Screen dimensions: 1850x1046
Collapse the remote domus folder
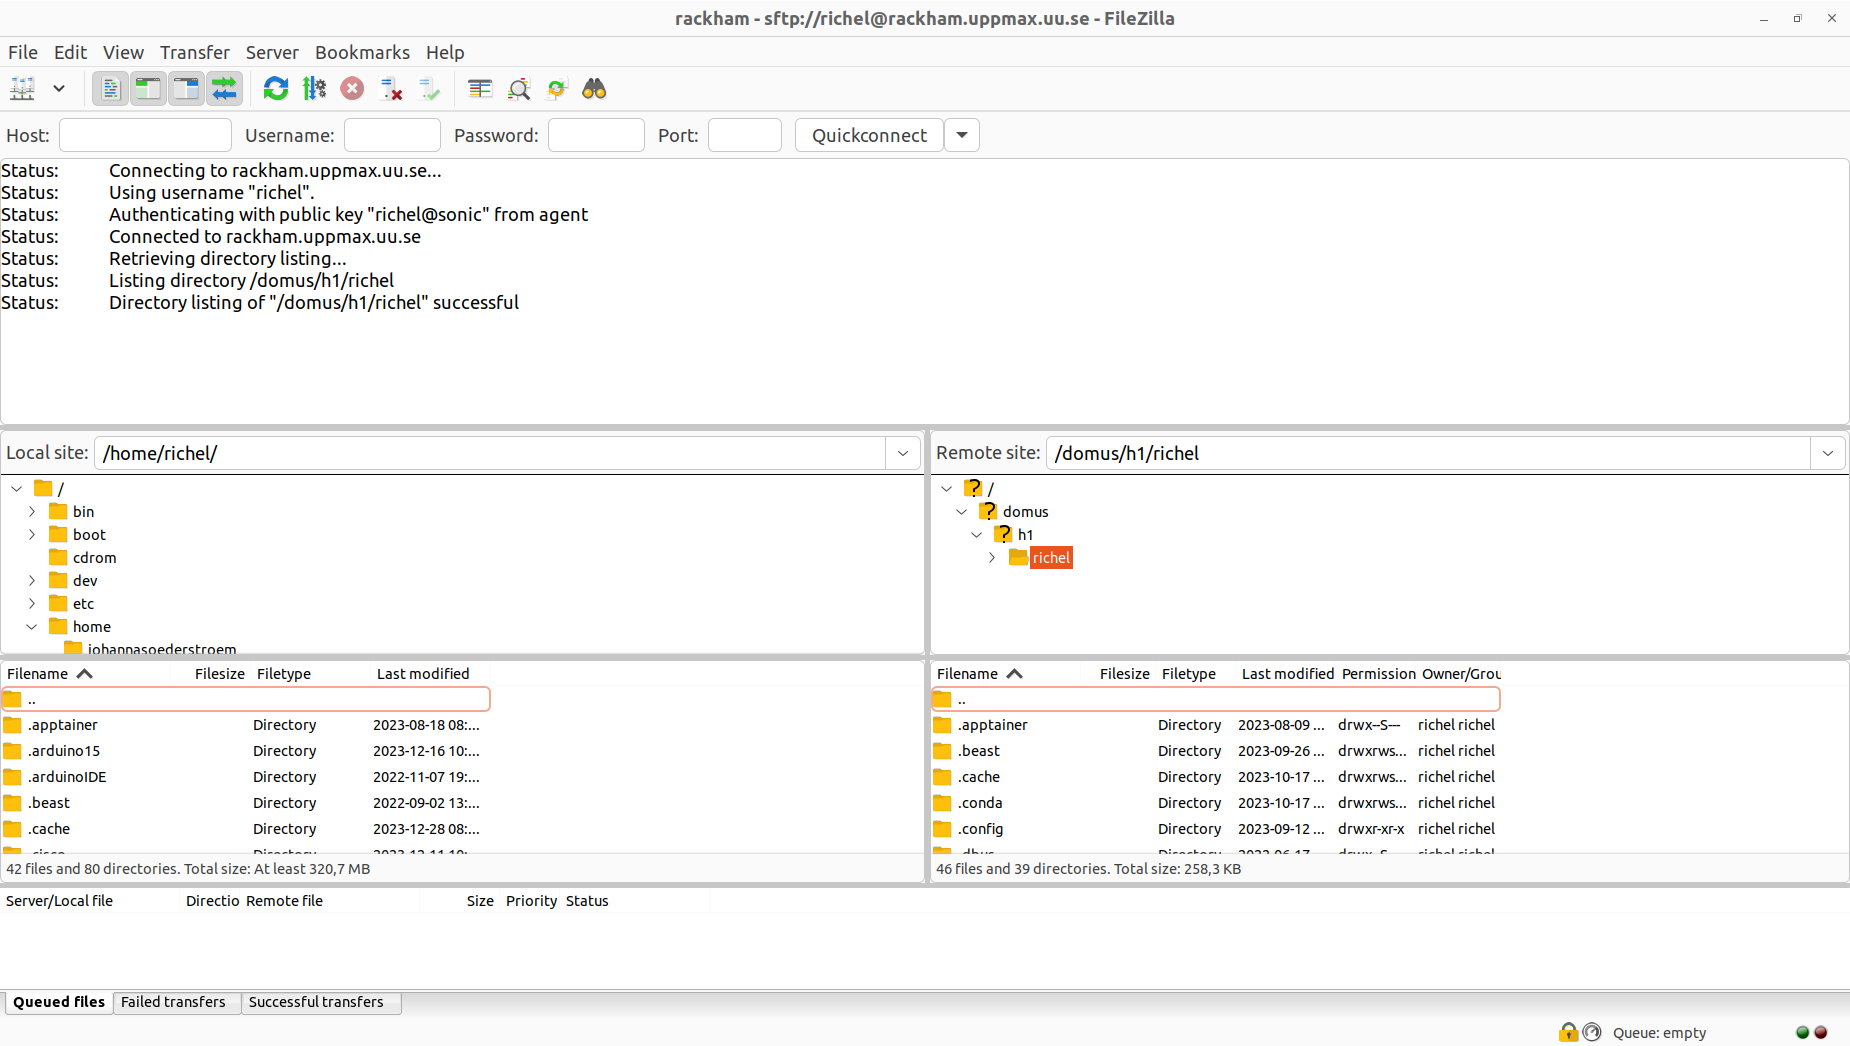tap(962, 512)
